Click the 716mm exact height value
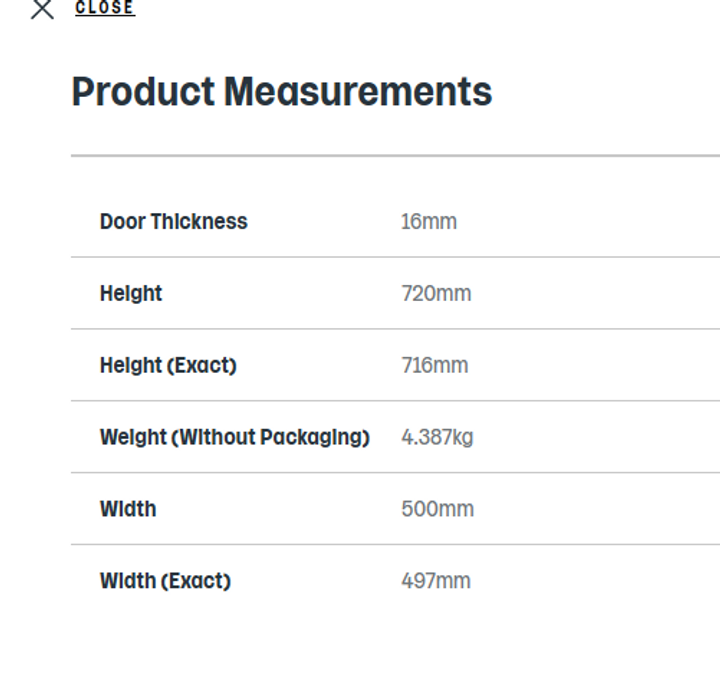Viewport: 720px width, 678px height. click(434, 366)
